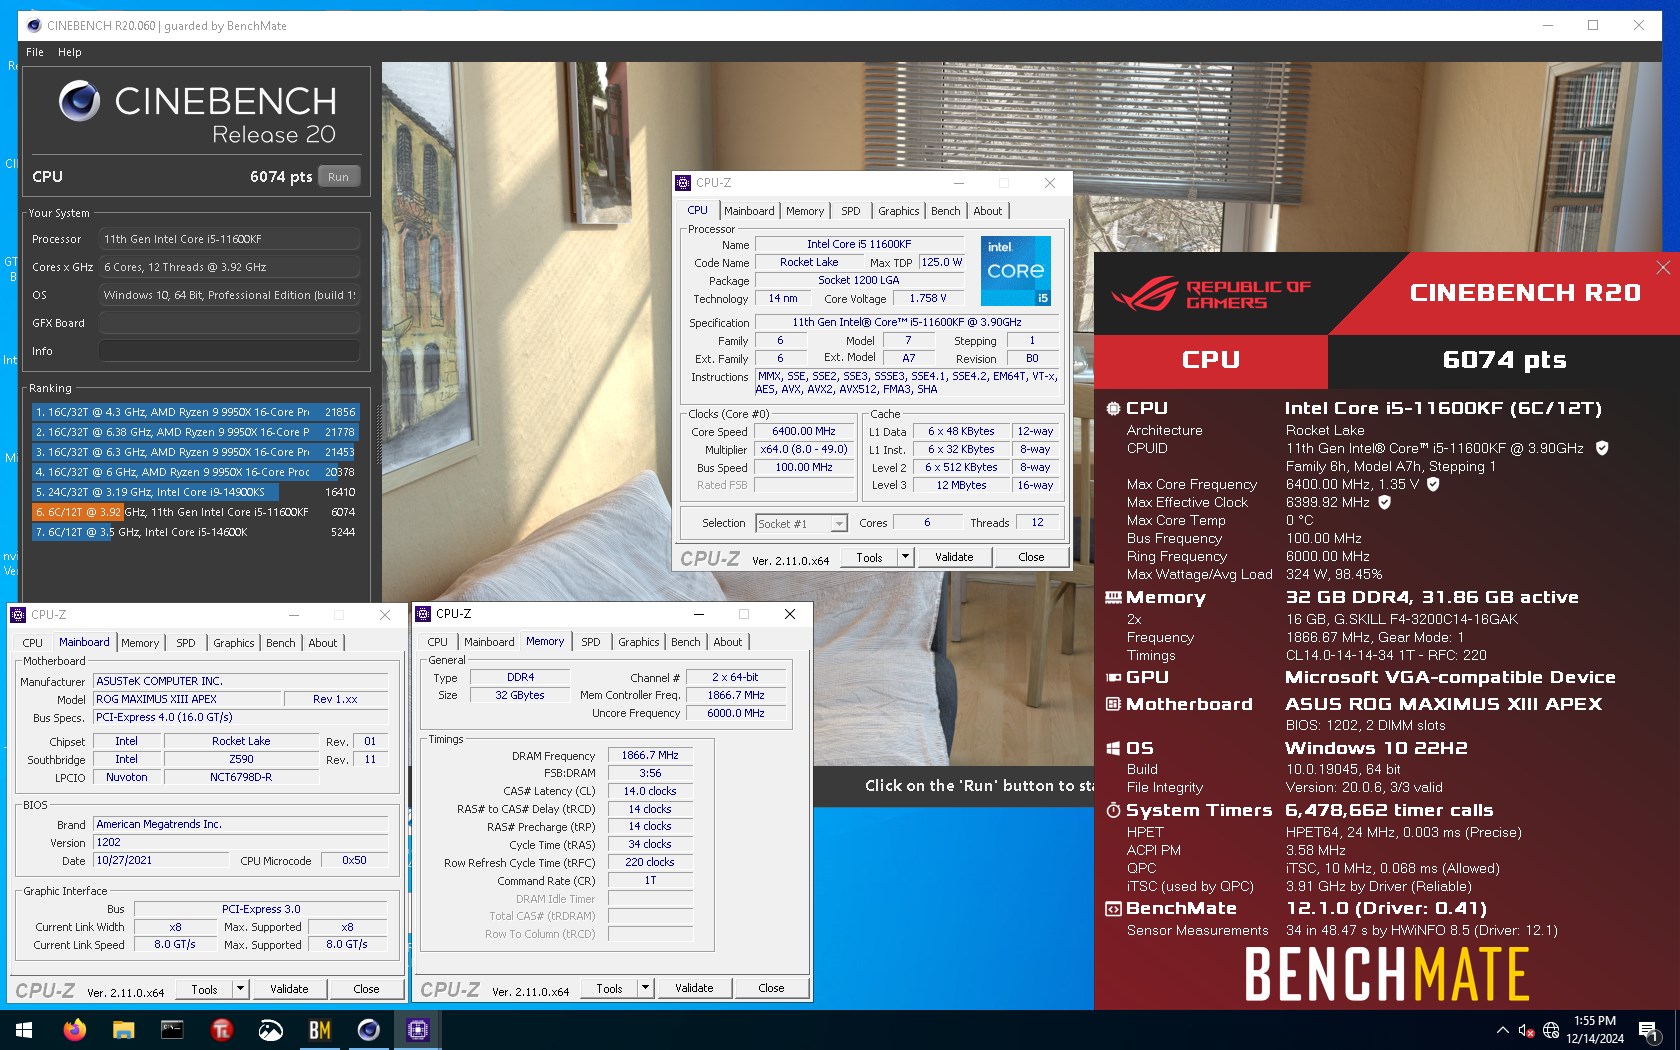Open the Windows notification center

point(1650,1030)
